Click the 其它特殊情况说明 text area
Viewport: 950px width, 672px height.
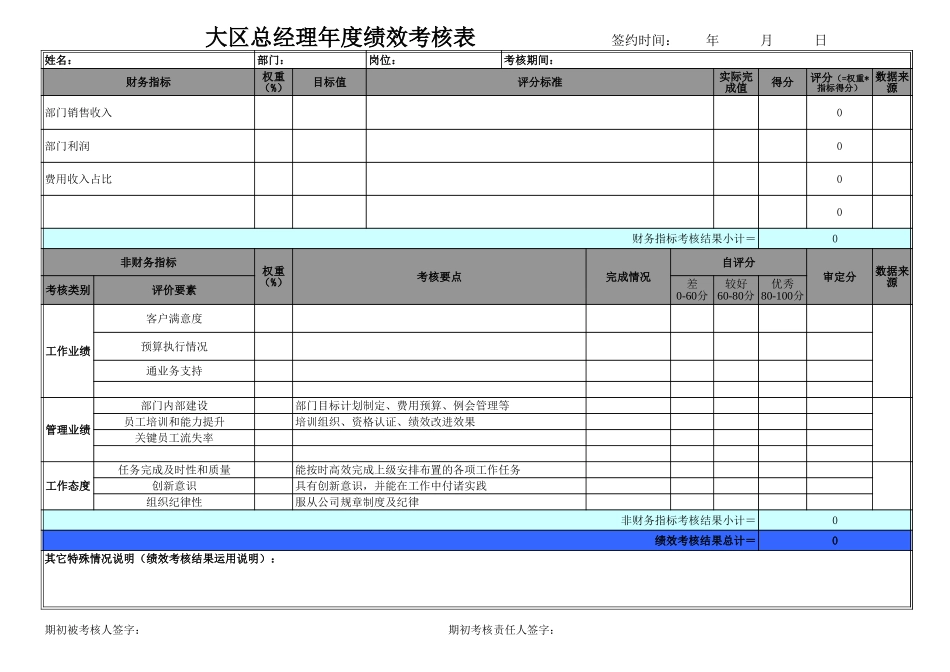click(x=477, y=579)
